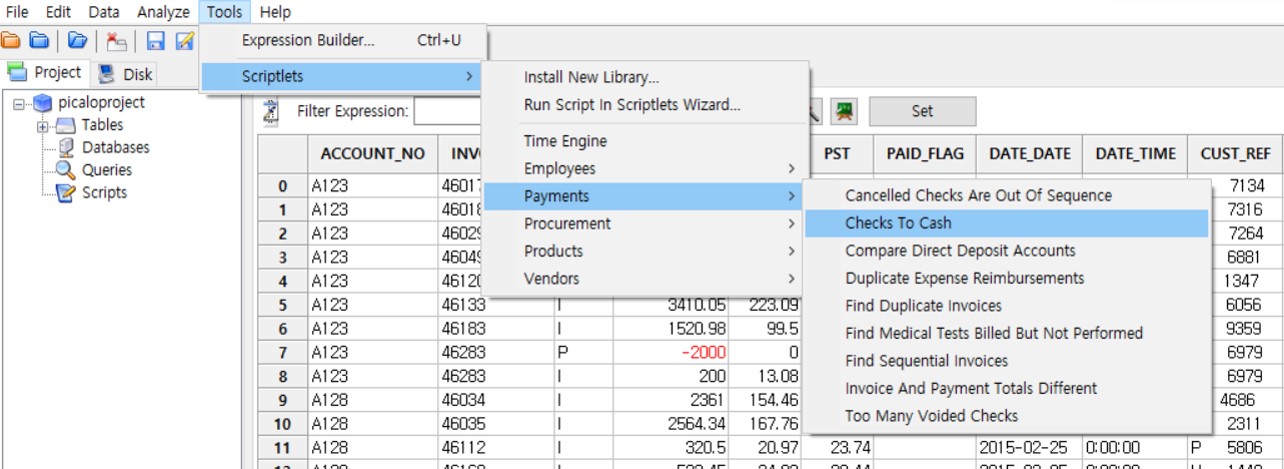Click the first orange folder toolbar icon
The width and height of the screenshot is (1284, 469).
point(10,41)
